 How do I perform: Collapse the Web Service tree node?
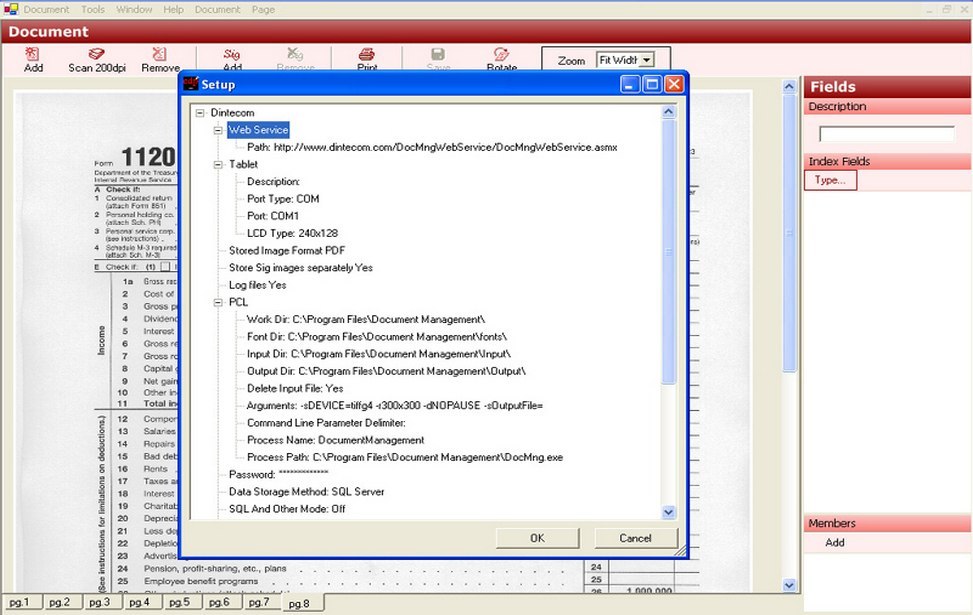(x=219, y=129)
